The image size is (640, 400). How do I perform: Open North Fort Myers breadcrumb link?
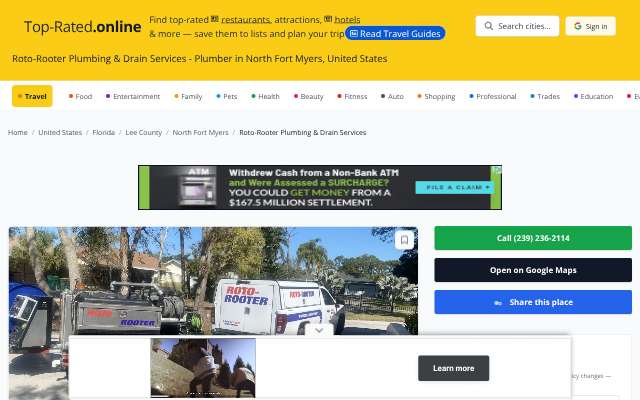(x=200, y=132)
